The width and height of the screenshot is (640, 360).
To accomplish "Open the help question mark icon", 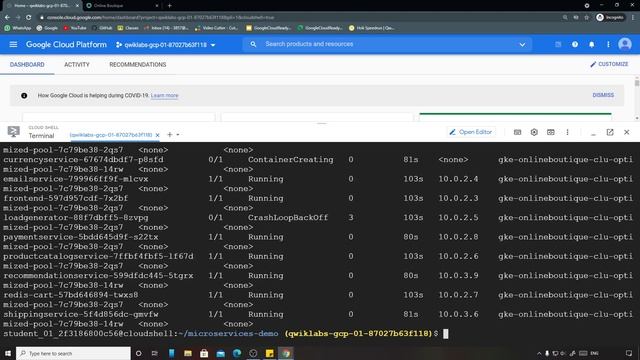I will click(x=575, y=44).
